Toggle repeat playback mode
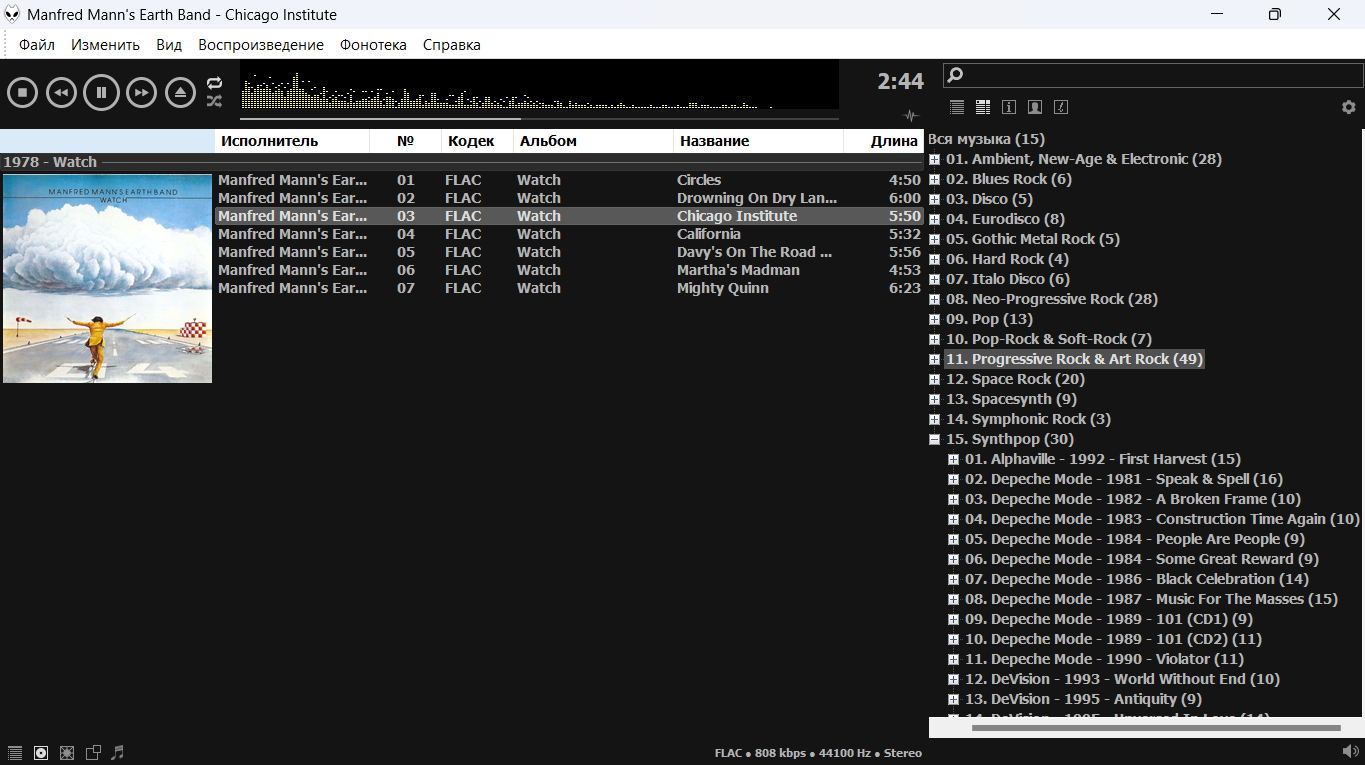 pos(214,83)
